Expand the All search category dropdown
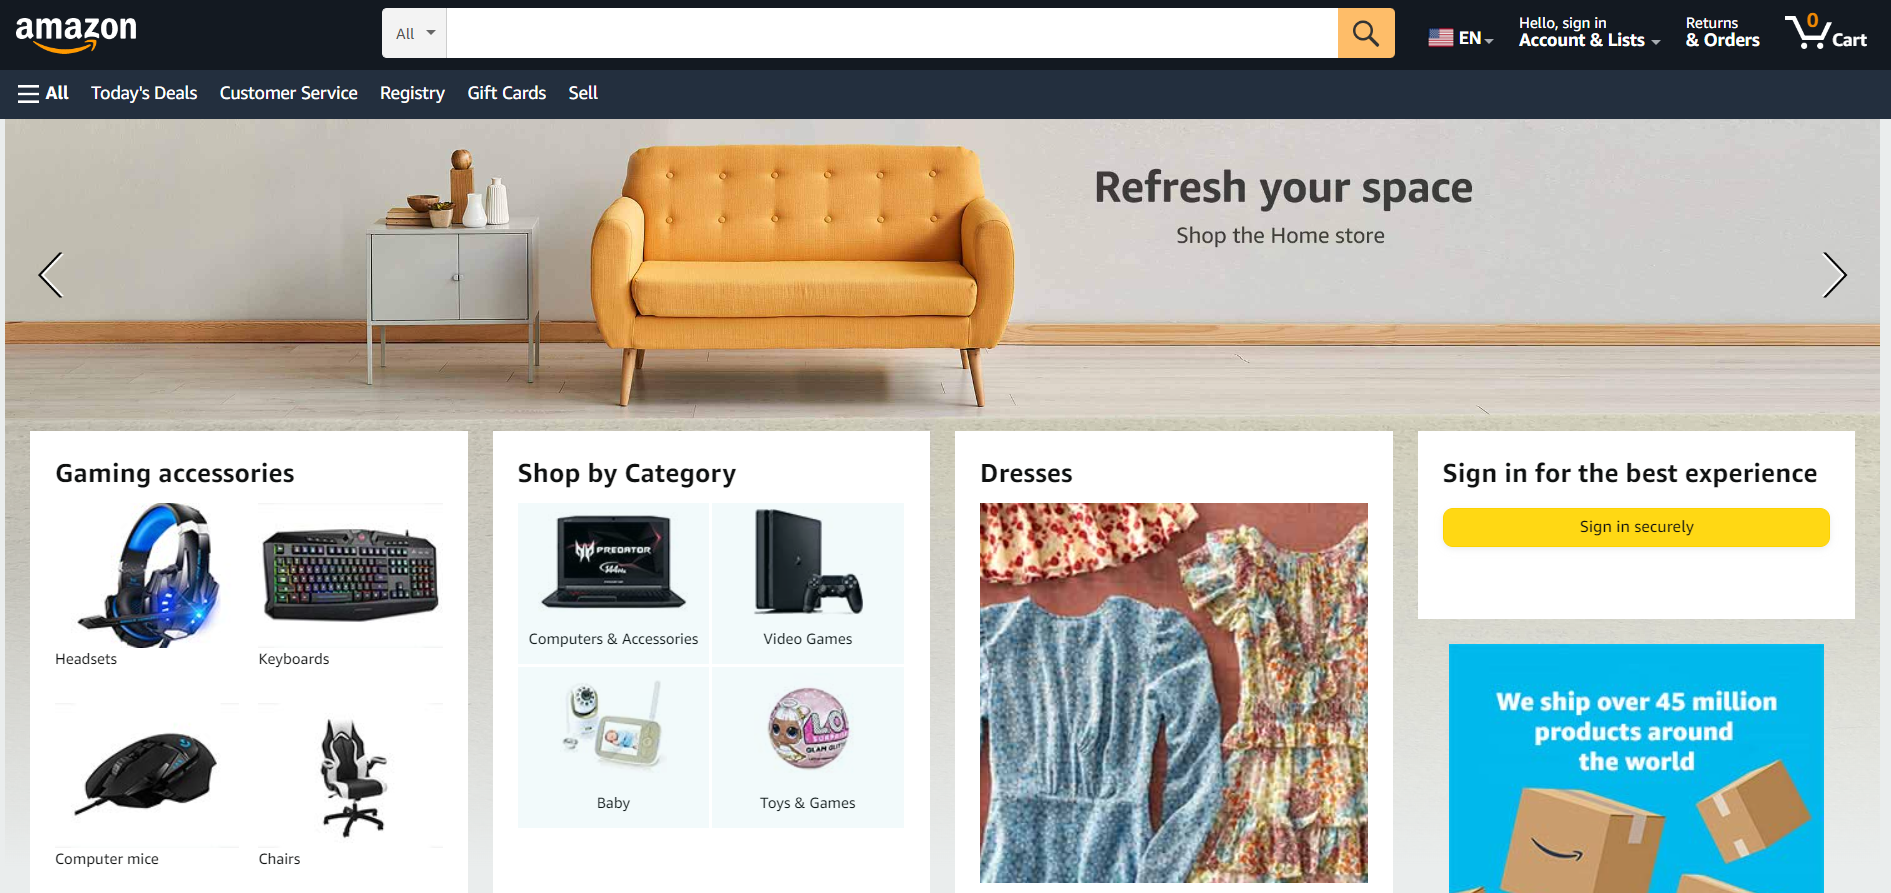Screen dimensions: 1891x893 pos(415,33)
